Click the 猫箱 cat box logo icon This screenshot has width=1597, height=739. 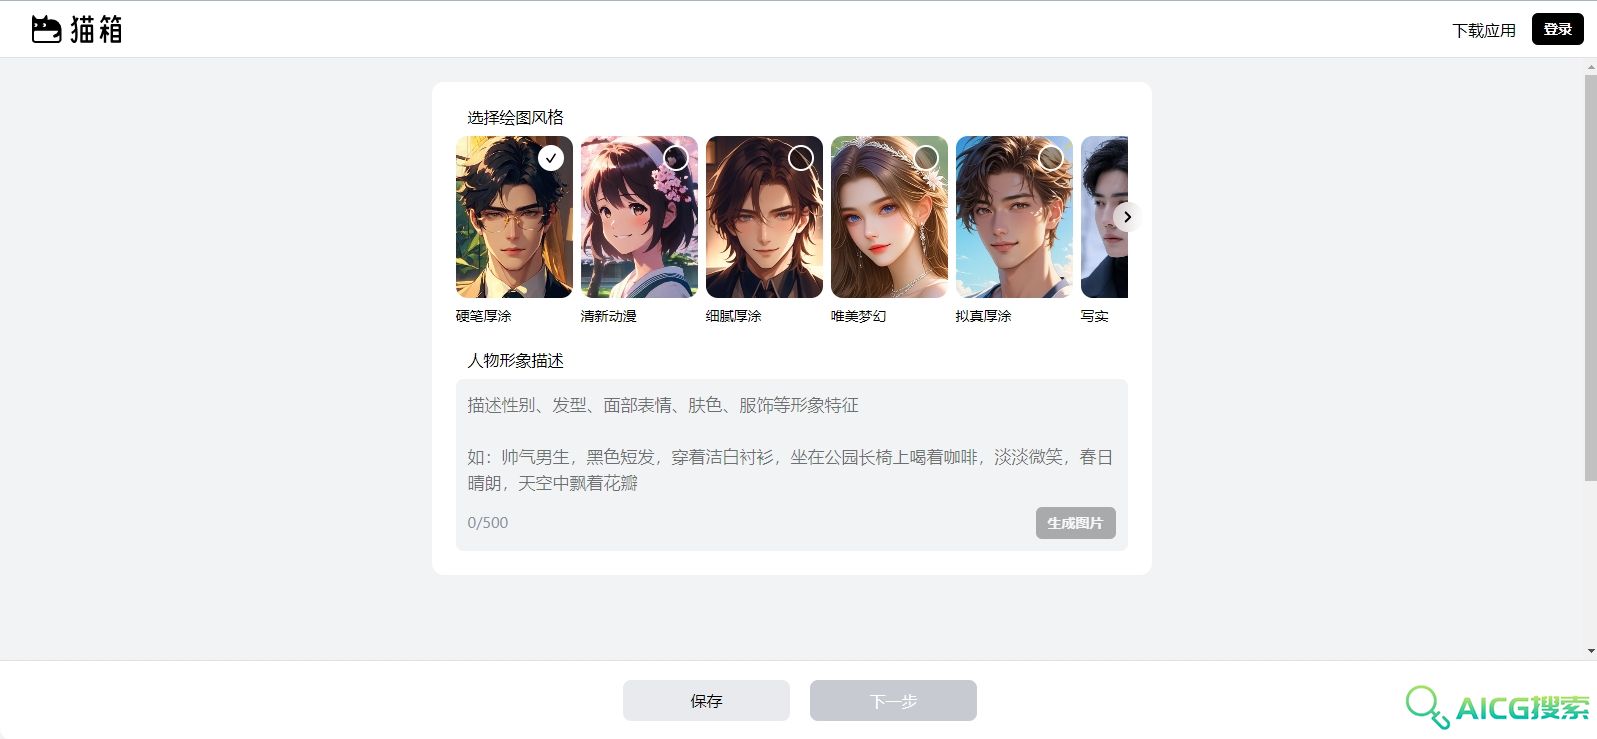pyautogui.click(x=46, y=29)
